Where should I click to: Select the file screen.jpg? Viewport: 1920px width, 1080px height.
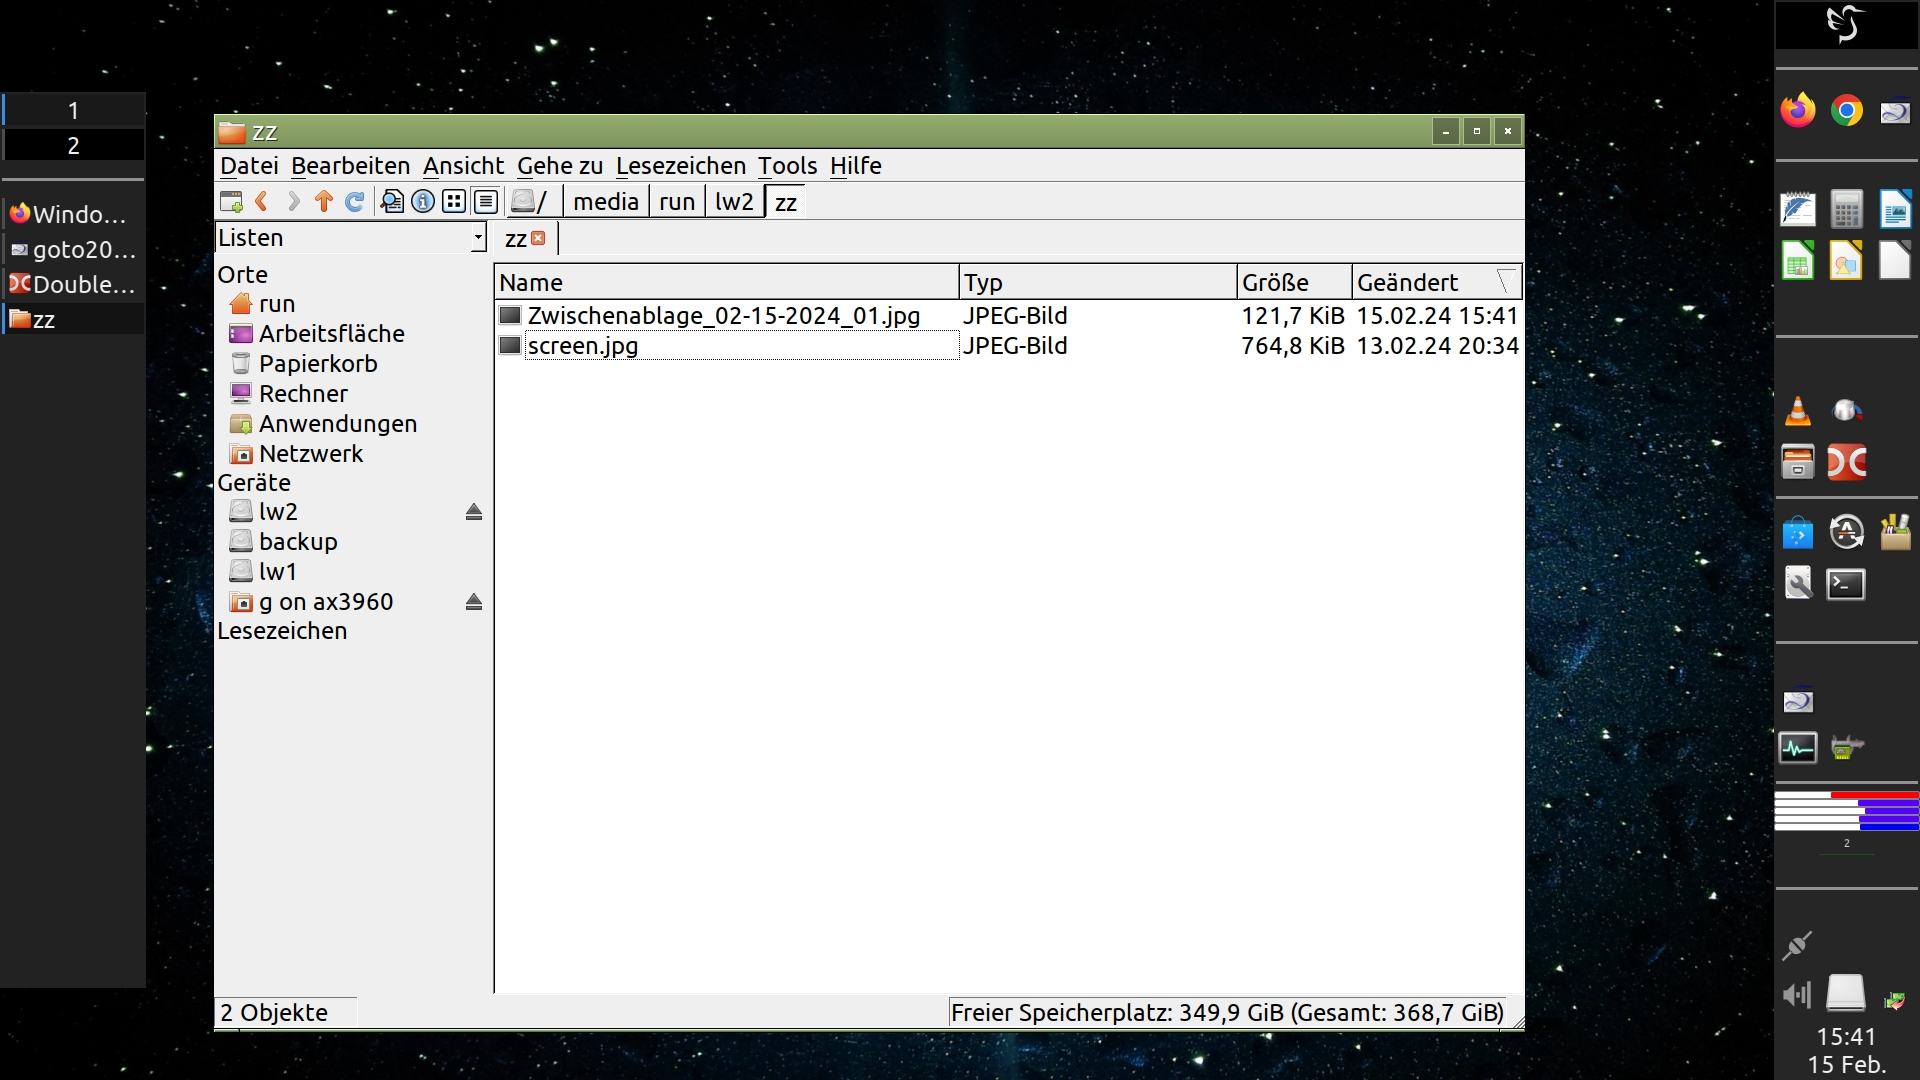click(x=583, y=346)
